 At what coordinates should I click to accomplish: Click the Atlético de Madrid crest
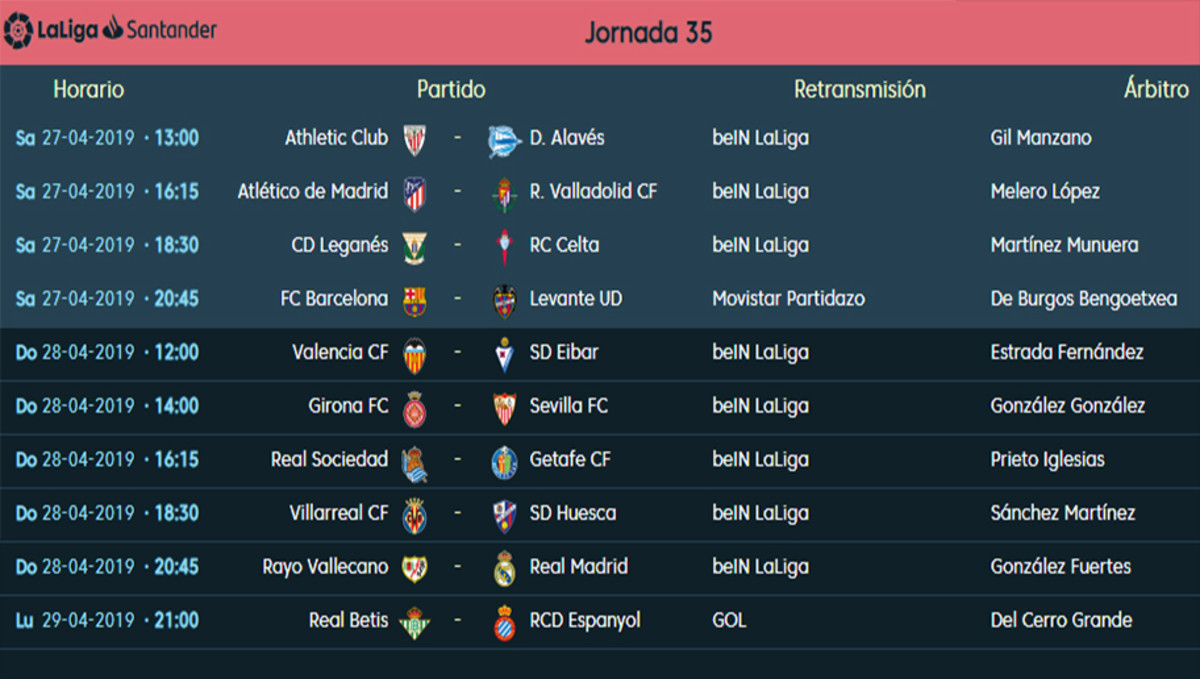click(x=414, y=193)
